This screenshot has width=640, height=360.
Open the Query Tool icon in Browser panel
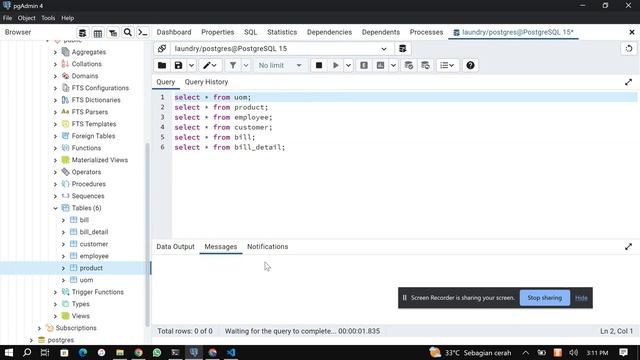pyautogui.click(x=82, y=33)
